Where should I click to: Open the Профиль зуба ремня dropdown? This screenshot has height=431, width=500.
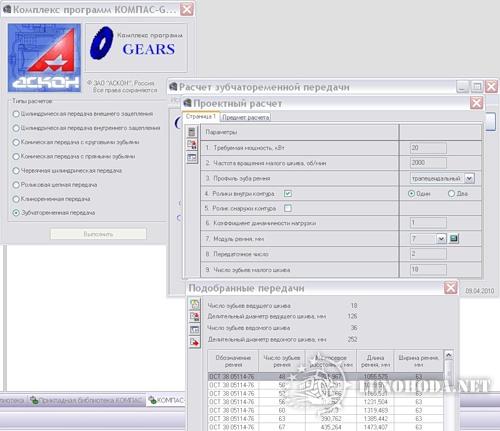[x=469, y=178]
